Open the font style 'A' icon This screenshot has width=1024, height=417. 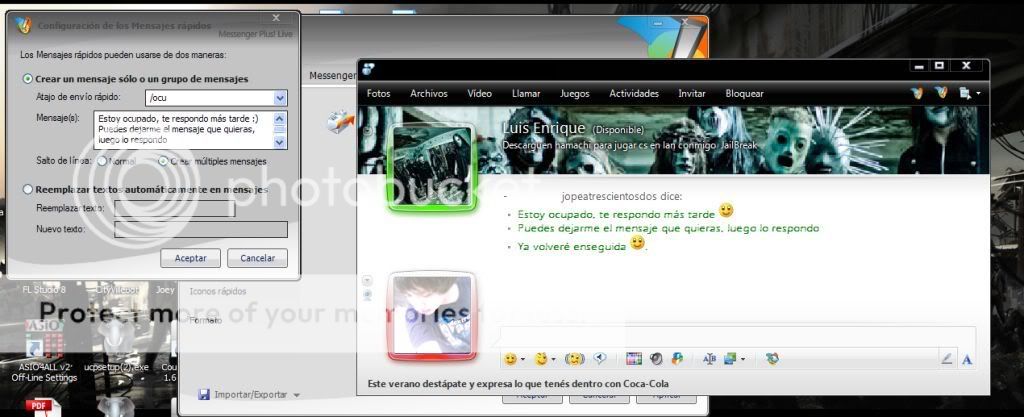click(967, 359)
